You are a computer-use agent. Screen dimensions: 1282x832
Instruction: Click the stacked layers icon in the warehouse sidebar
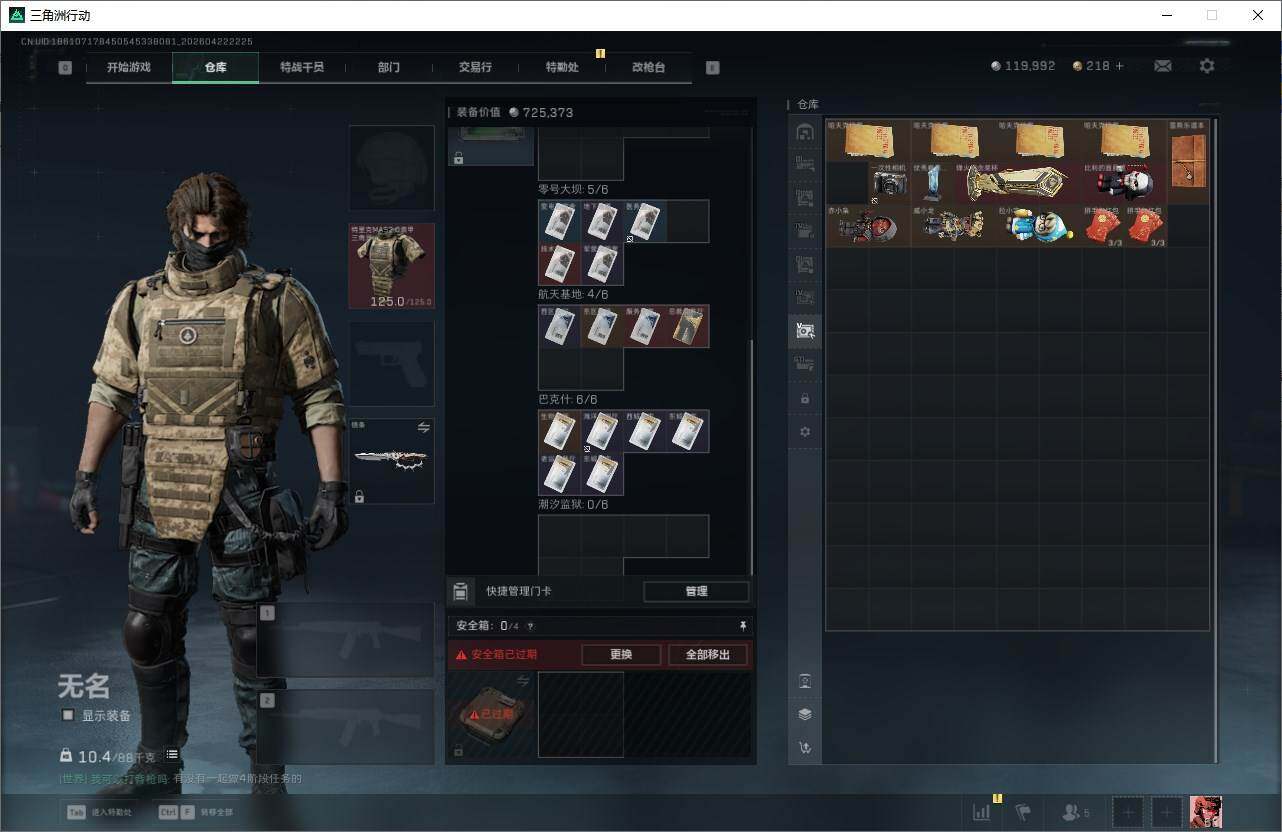805,714
